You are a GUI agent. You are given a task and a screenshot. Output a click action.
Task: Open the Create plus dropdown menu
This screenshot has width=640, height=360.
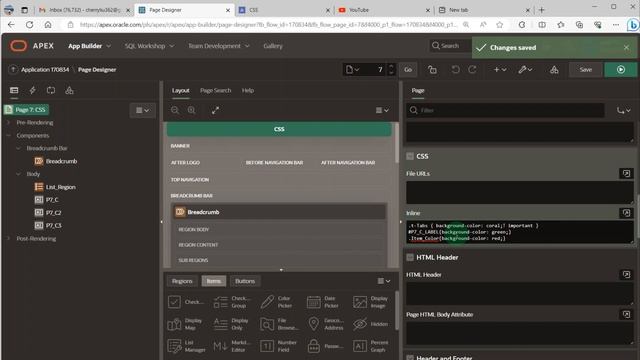[x=500, y=70]
